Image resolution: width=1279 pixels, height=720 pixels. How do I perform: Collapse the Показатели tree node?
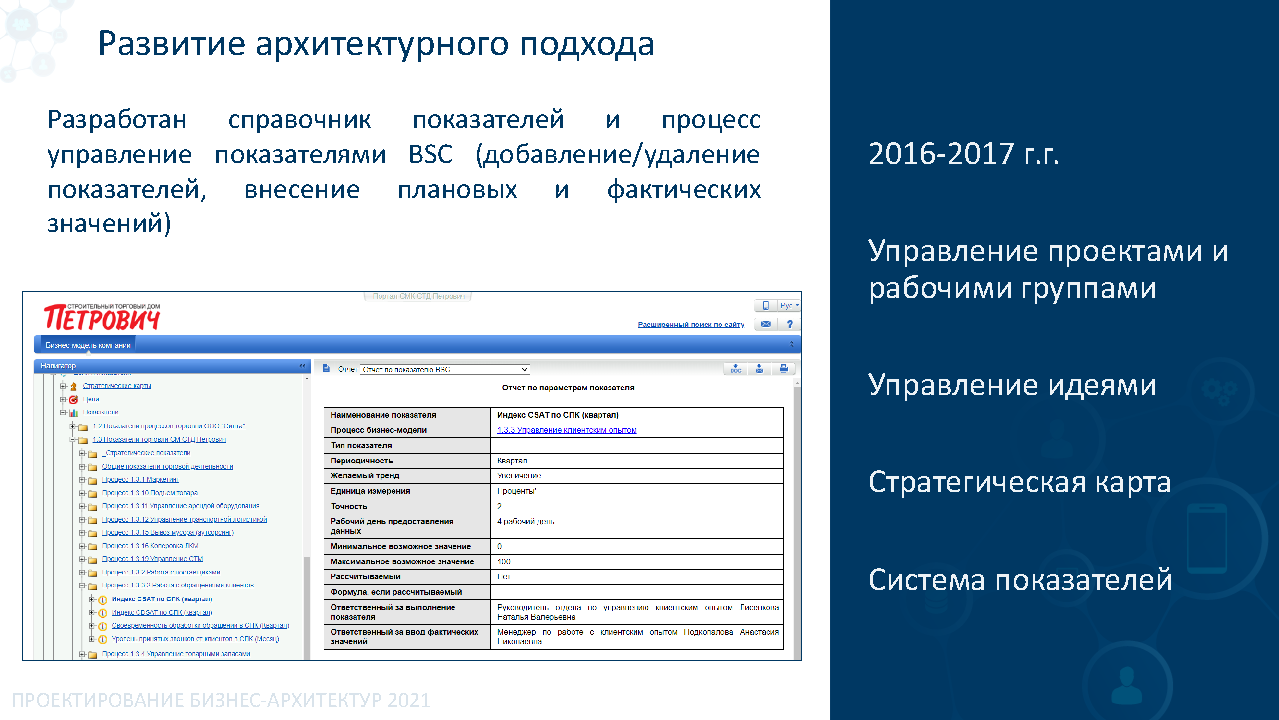pyautogui.click(x=63, y=412)
